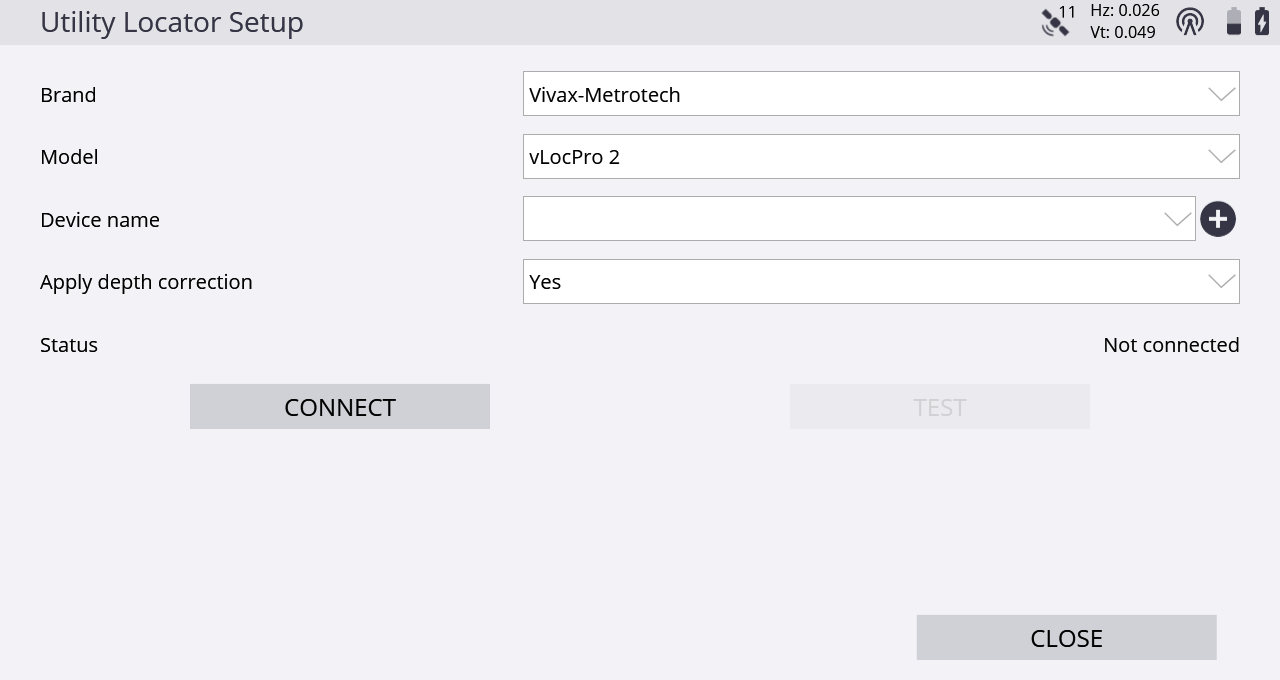1280x680 pixels.
Task: Open Apply depth correction dropdown set to Yes
Action: pyautogui.click(x=881, y=282)
